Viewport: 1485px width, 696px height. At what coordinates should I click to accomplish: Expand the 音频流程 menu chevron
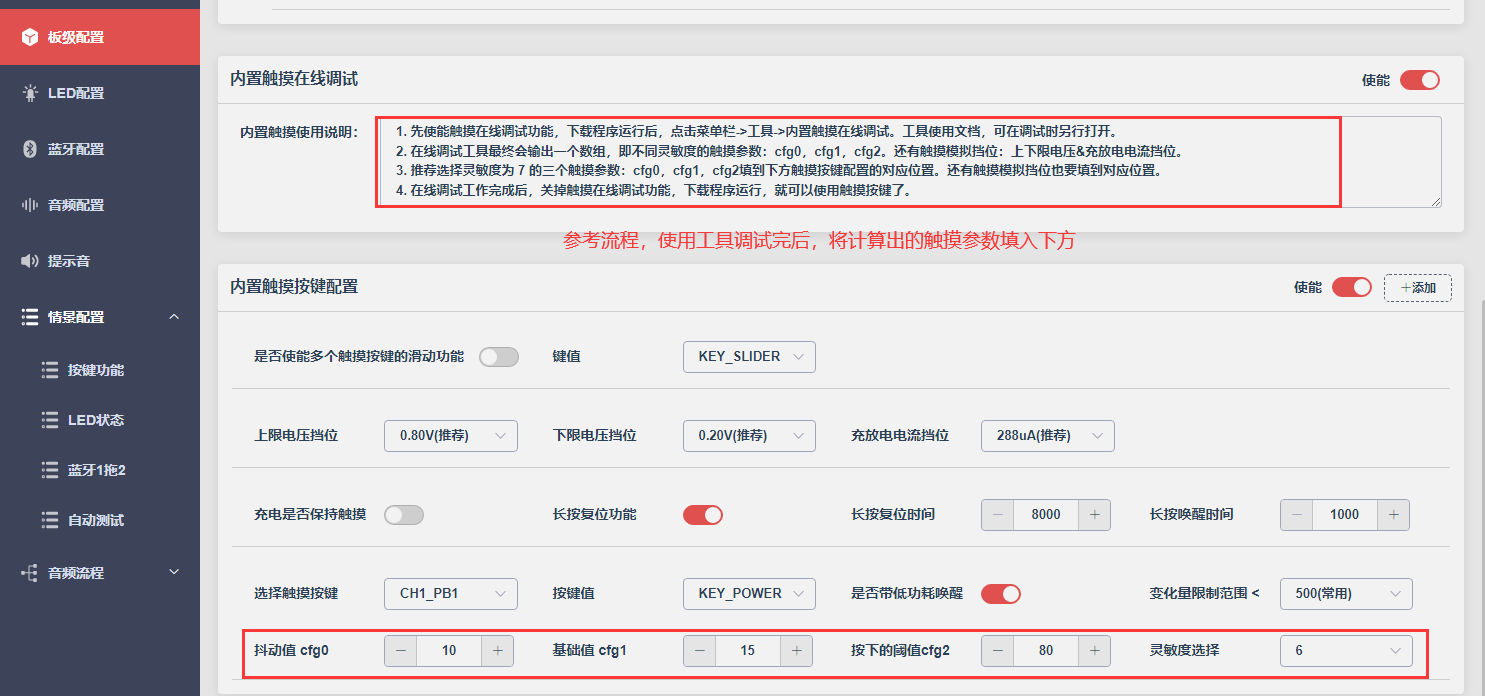tap(174, 573)
